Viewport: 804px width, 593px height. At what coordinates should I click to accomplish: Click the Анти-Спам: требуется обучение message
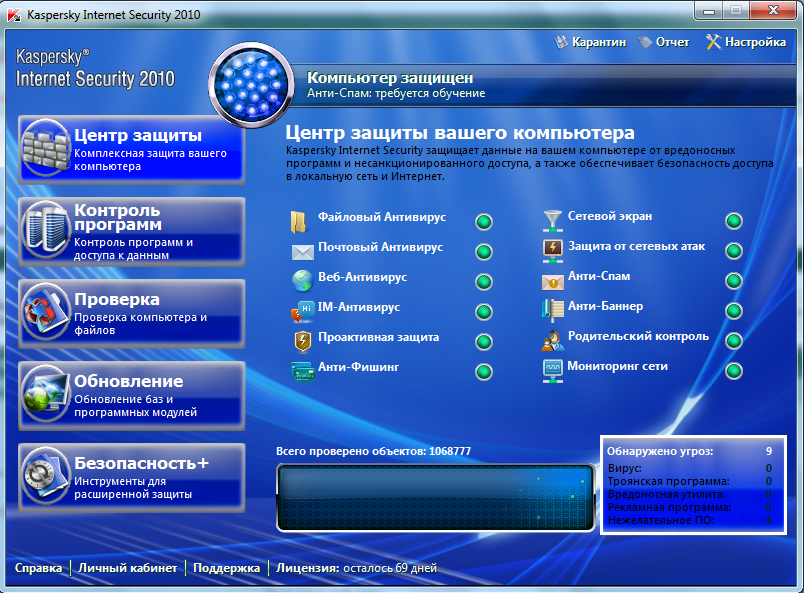(396, 93)
